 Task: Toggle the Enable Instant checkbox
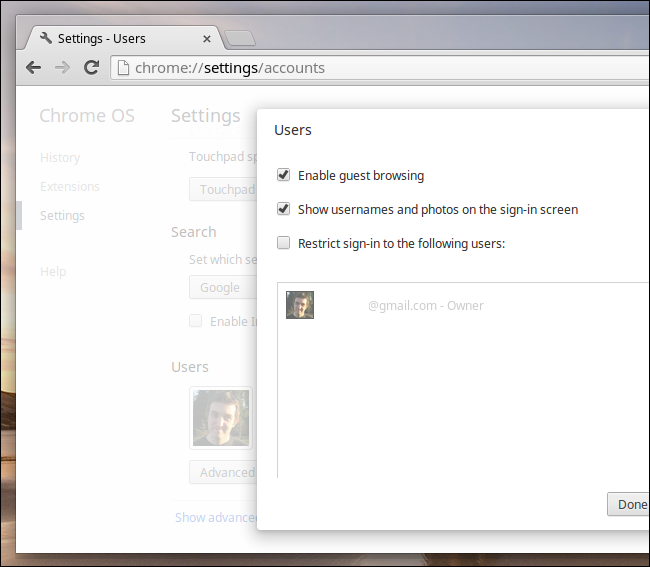pos(196,321)
